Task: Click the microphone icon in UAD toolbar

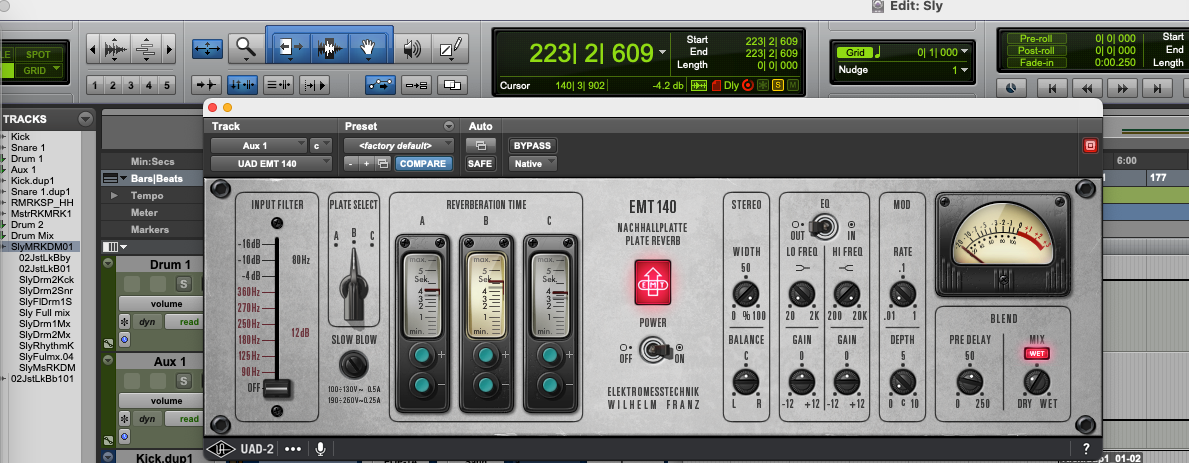Action: coord(320,449)
